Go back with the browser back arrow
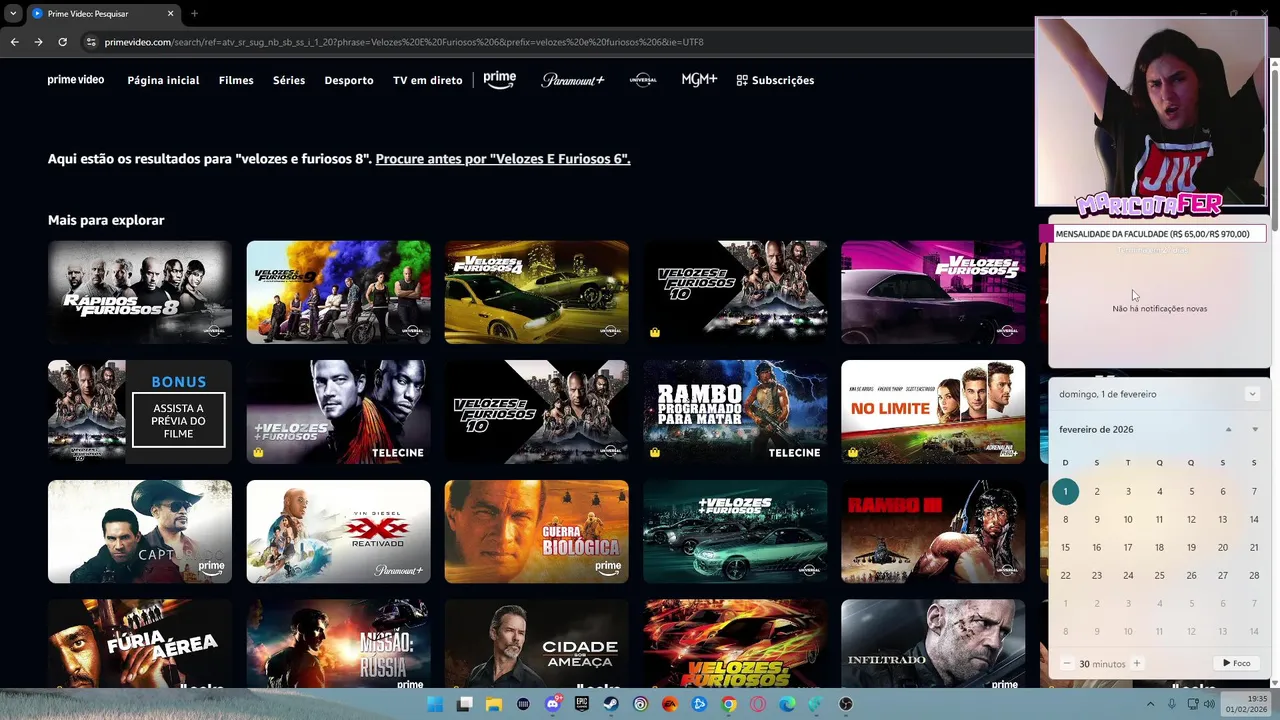 coord(14,42)
